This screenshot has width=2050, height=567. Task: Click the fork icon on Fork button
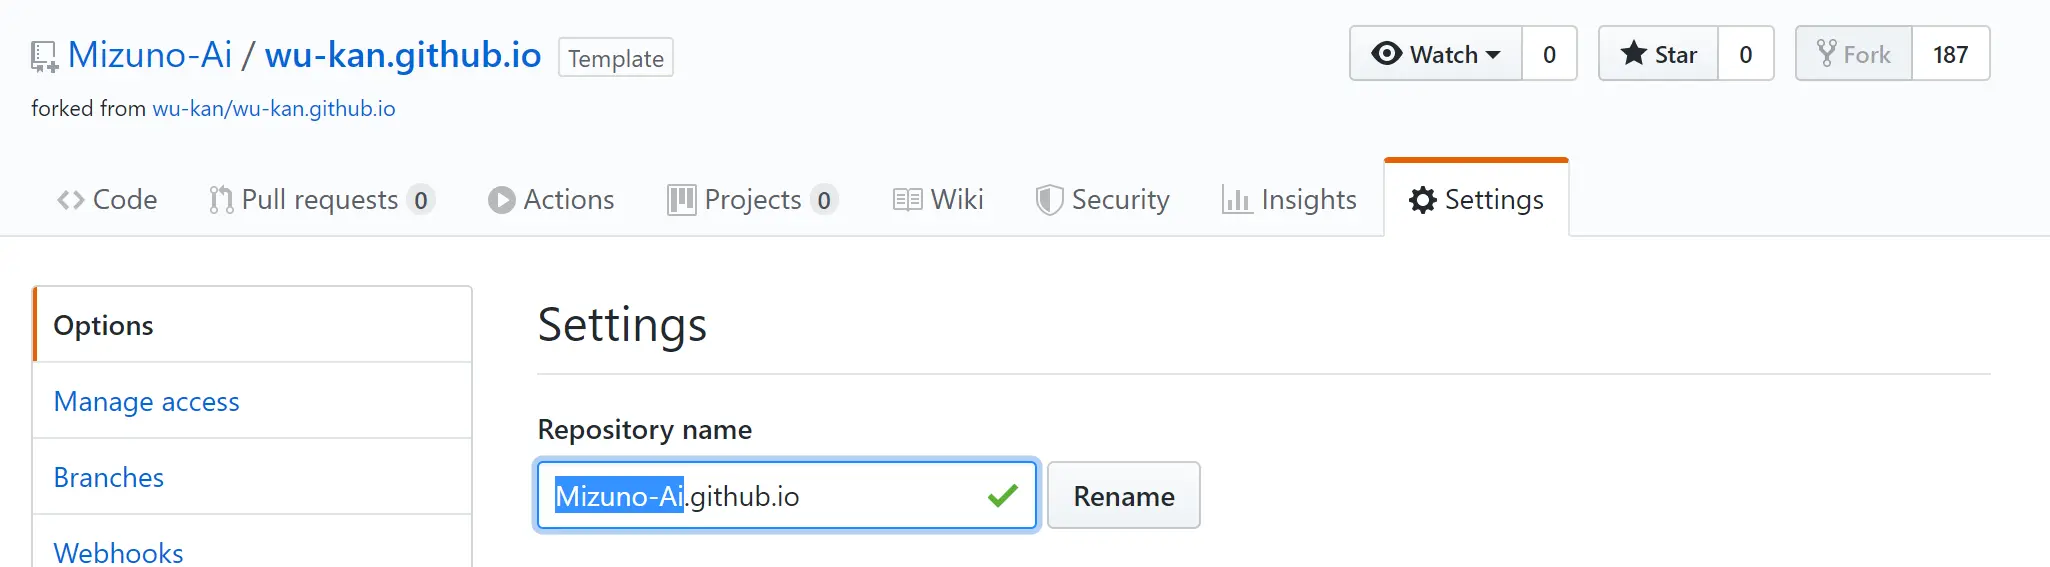tap(1826, 53)
